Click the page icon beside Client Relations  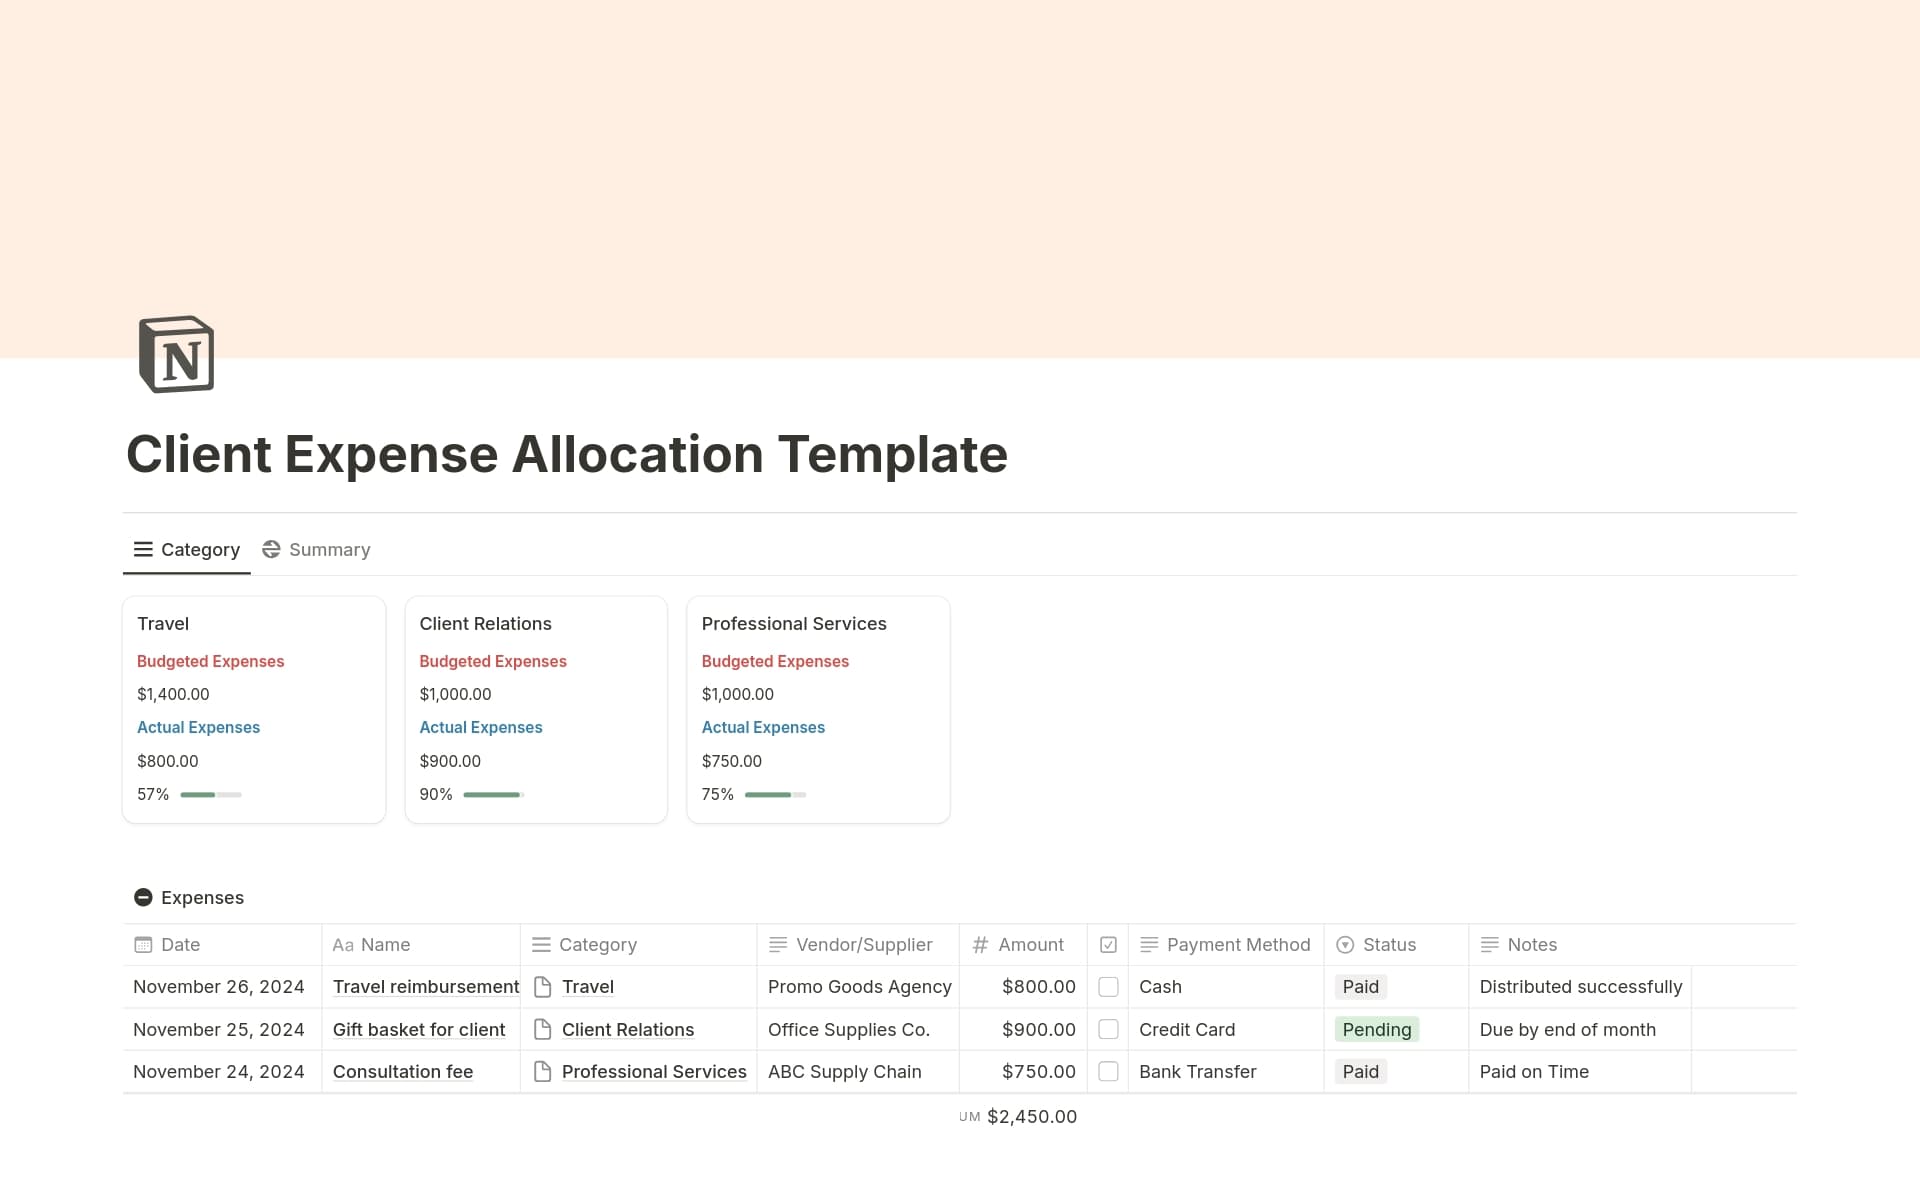coord(541,1029)
